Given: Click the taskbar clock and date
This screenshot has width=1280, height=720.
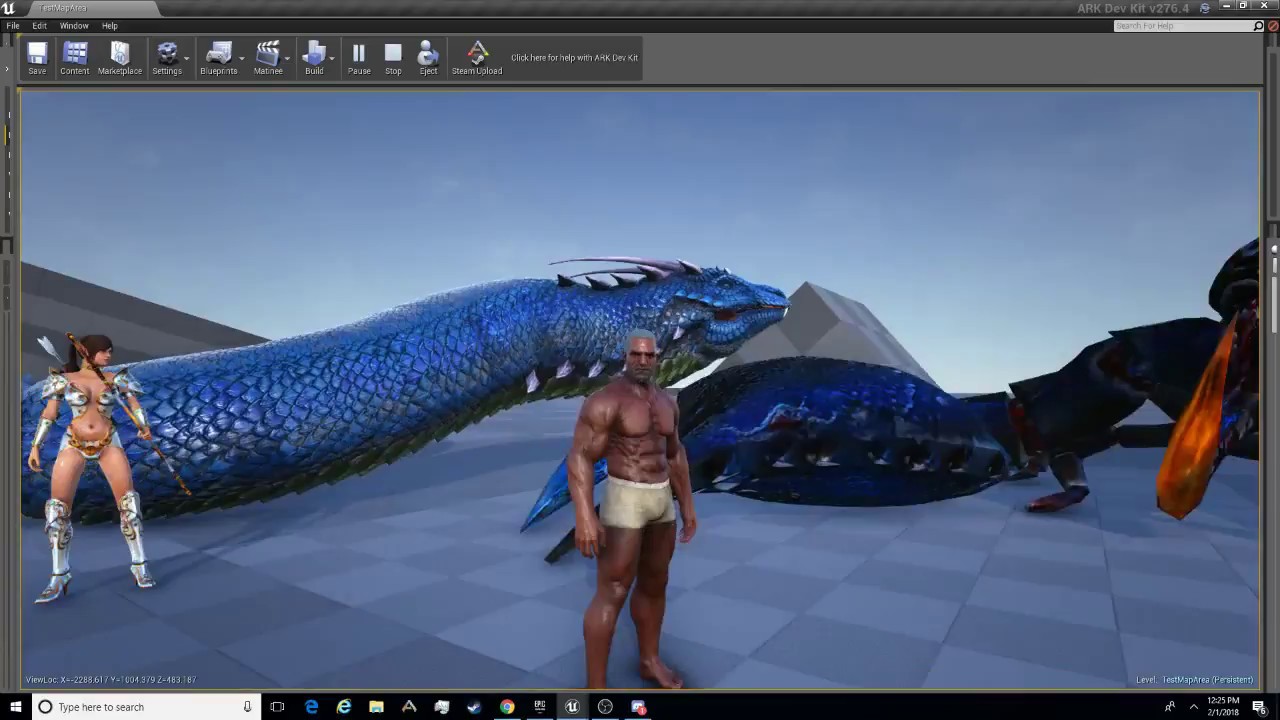Looking at the screenshot, I should click(1223, 707).
